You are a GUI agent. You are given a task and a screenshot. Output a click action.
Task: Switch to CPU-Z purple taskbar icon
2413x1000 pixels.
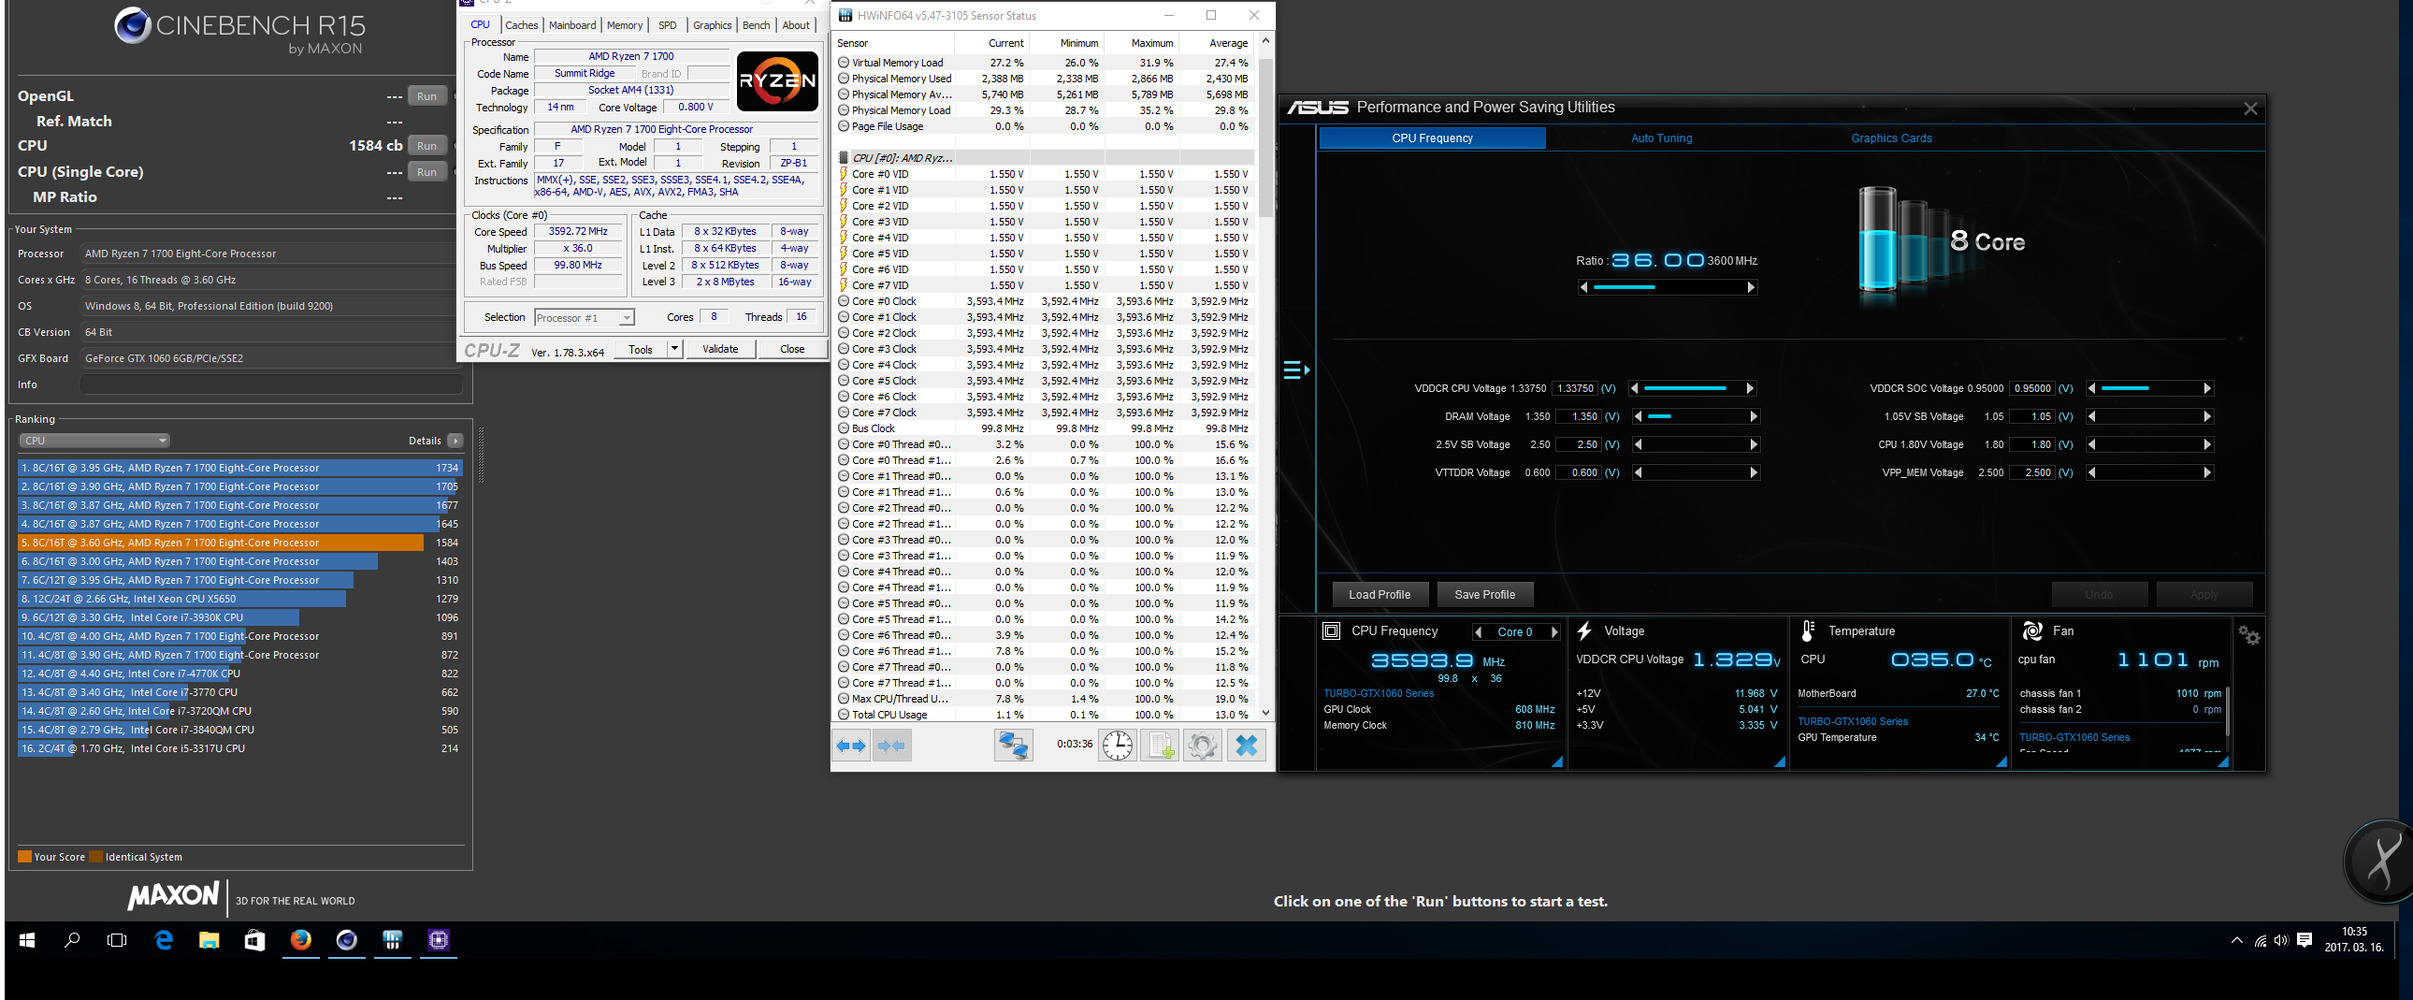point(438,940)
